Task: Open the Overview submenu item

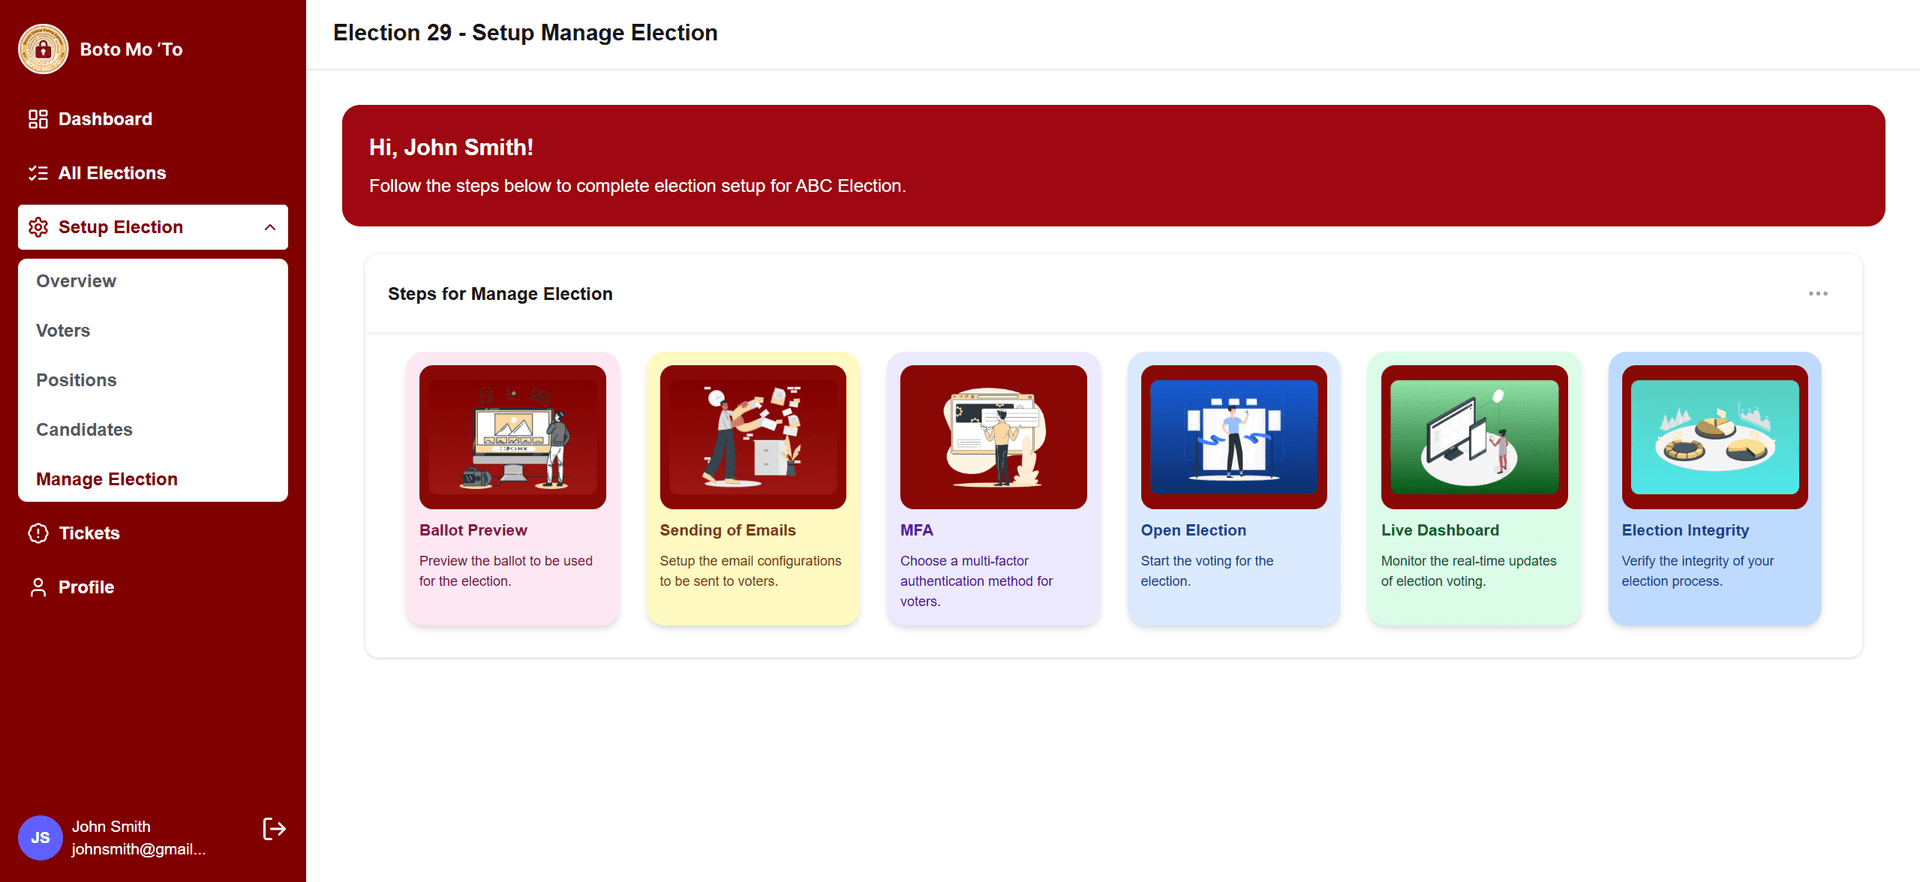Action: click(x=76, y=281)
